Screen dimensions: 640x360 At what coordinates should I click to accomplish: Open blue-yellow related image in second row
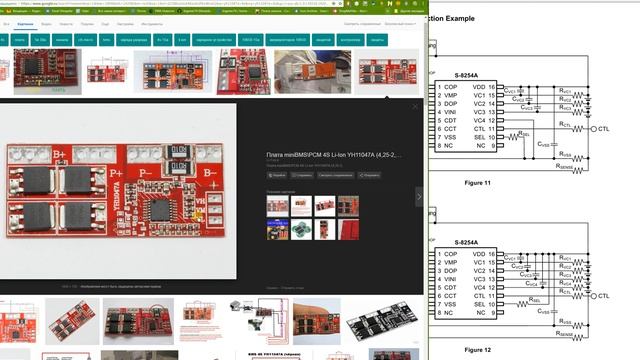click(278, 229)
